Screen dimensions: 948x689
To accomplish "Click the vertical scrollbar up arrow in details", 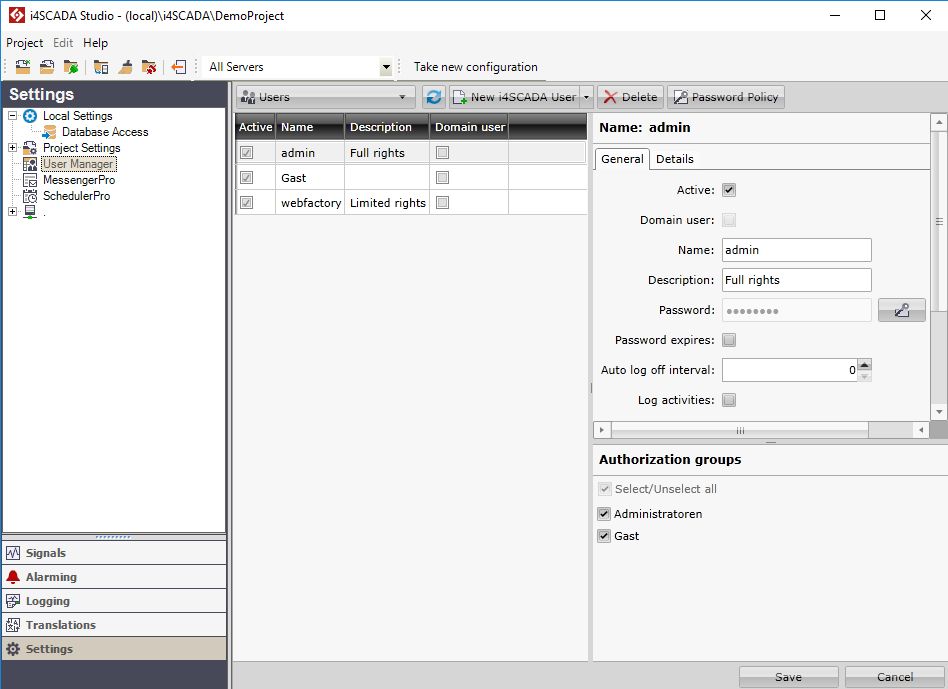I will coord(939,123).
